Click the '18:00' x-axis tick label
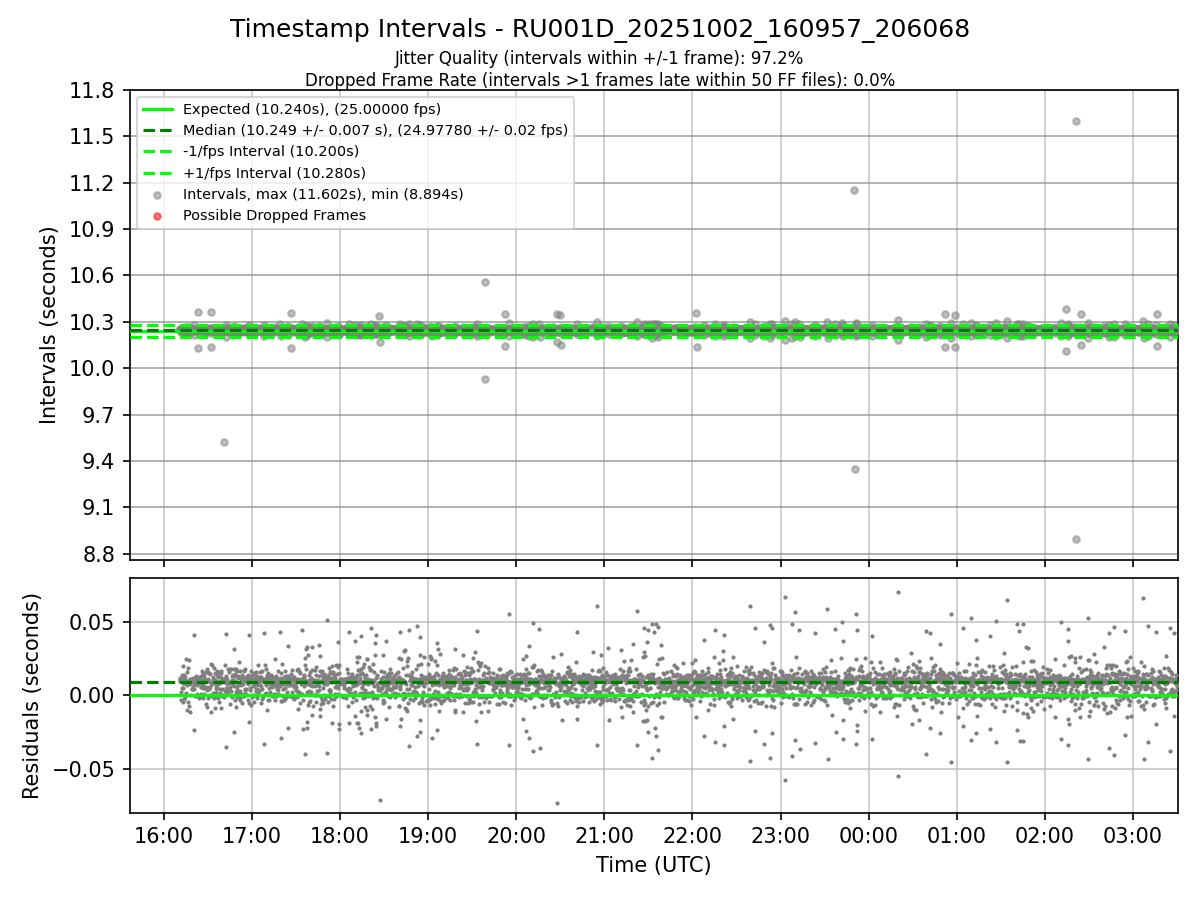 tap(339, 834)
